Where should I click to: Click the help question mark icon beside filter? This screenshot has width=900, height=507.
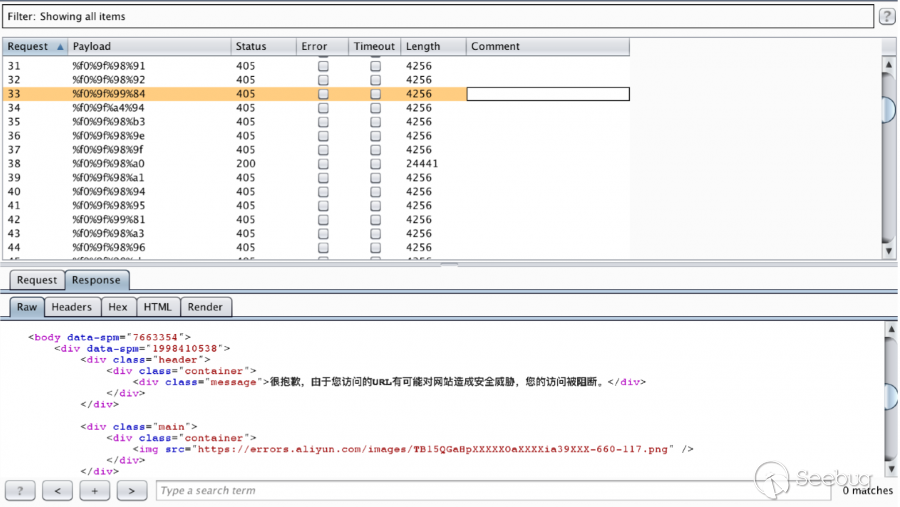pyautogui.click(x=886, y=16)
